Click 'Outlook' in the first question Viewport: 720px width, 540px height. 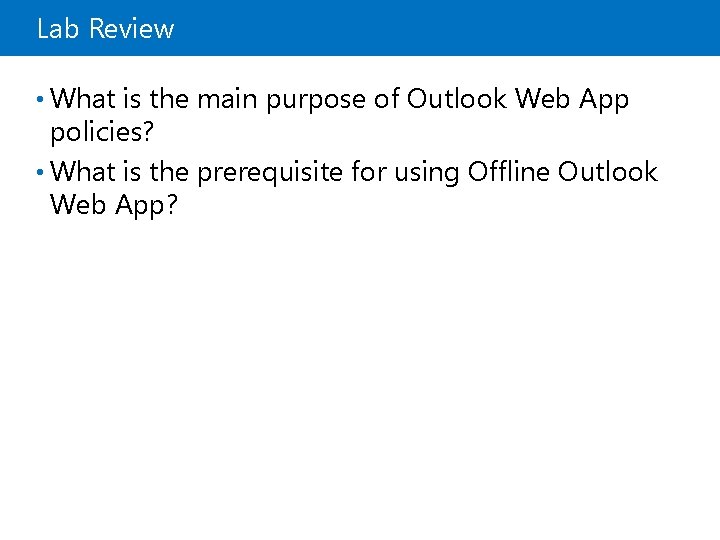(x=456, y=99)
